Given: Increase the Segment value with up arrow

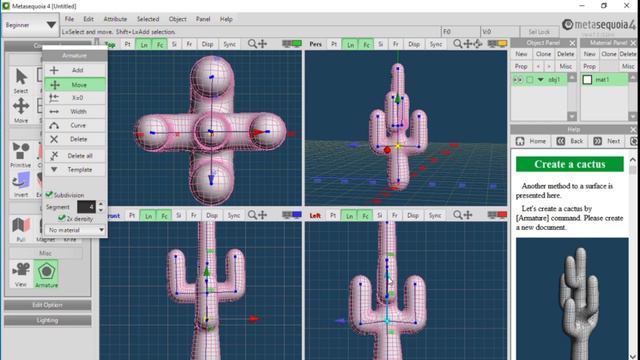Looking at the screenshot, I should point(101,203).
